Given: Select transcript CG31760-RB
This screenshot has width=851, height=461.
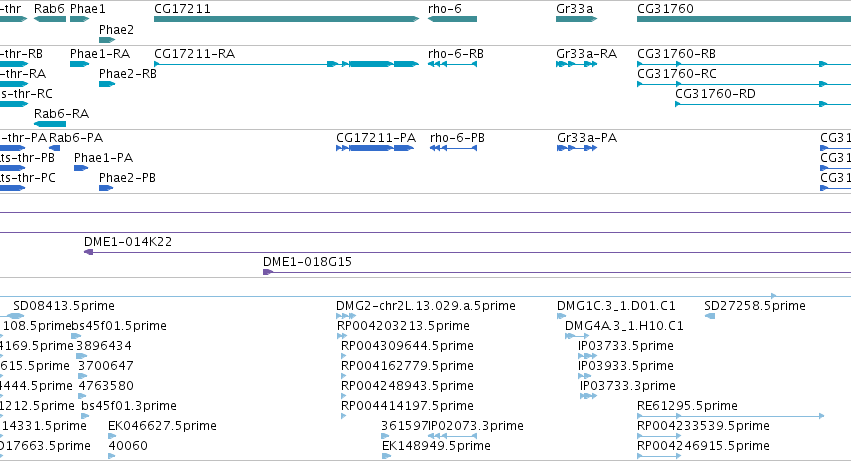Looking at the screenshot, I should (x=744, y=64).
